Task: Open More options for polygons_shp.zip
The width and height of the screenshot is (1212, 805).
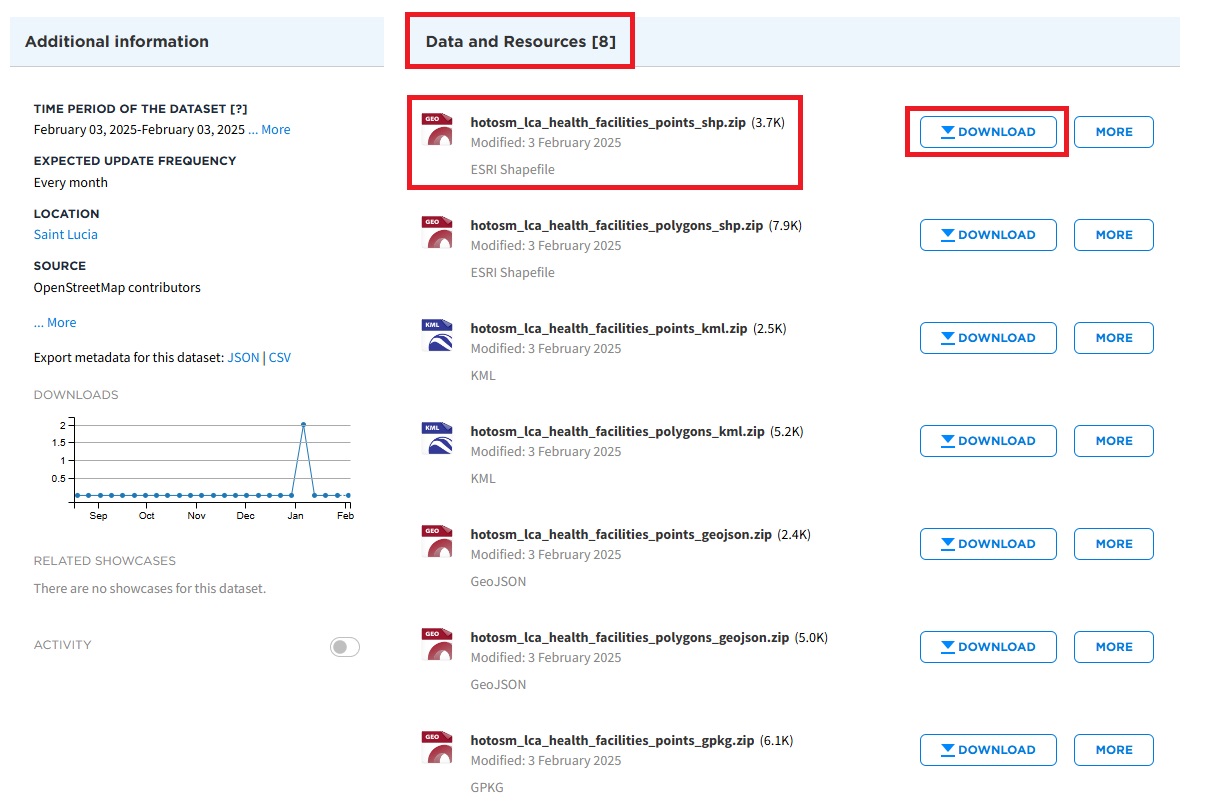Action: [x=1114, y=235]
